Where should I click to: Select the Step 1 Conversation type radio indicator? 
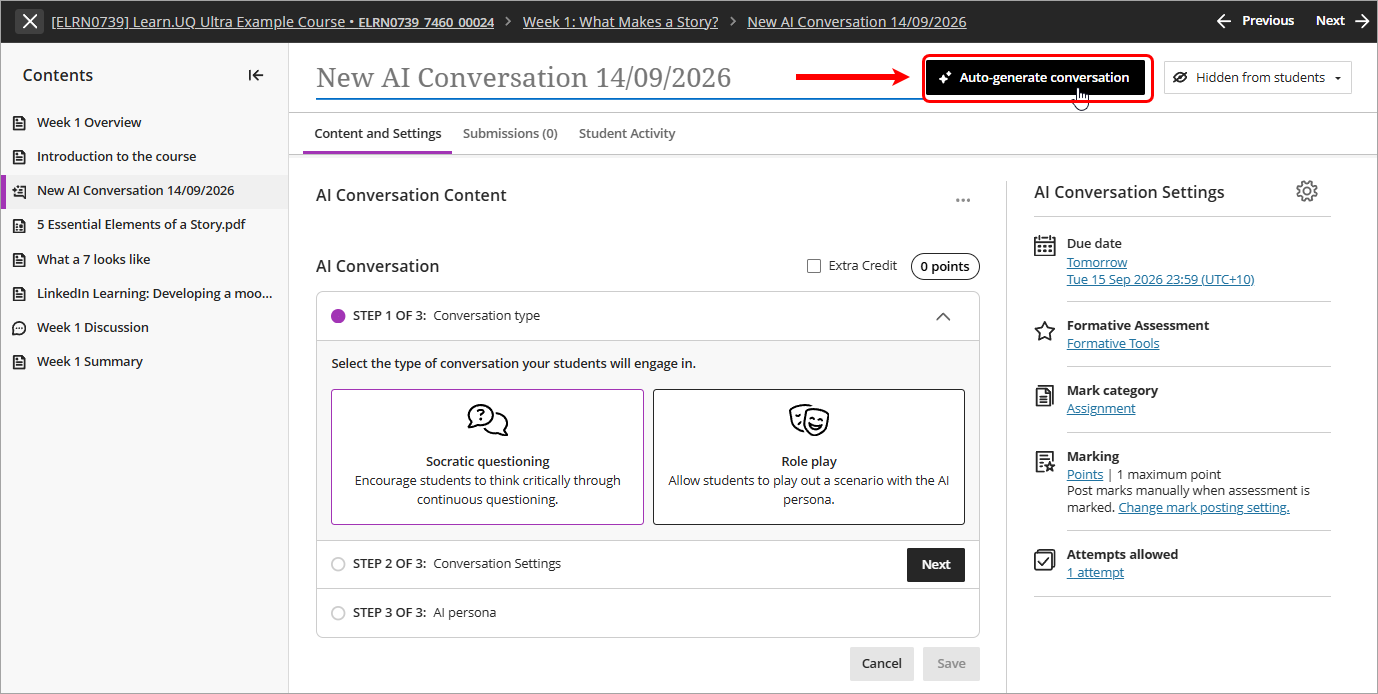[338, 316]
